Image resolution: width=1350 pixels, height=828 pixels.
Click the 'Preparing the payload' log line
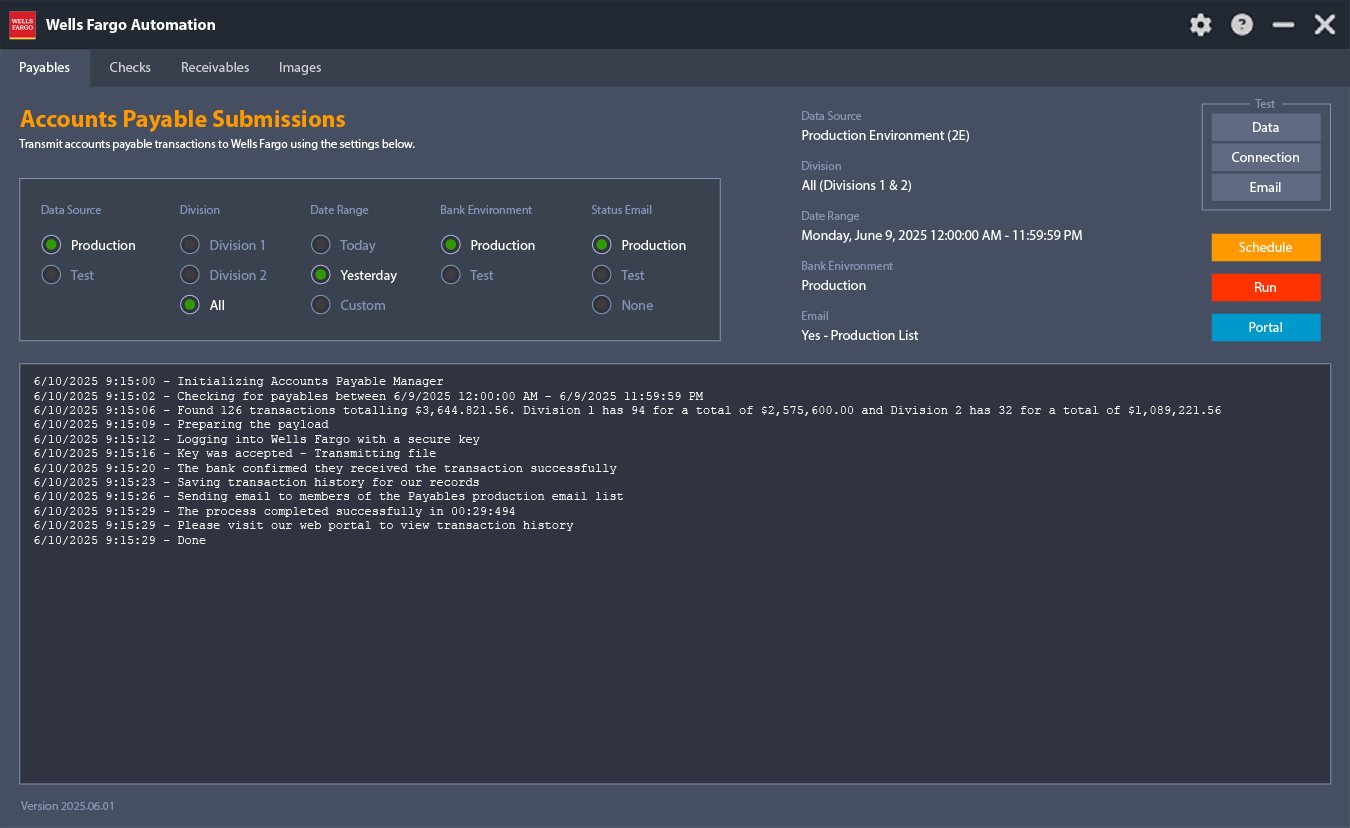point(181,425)
